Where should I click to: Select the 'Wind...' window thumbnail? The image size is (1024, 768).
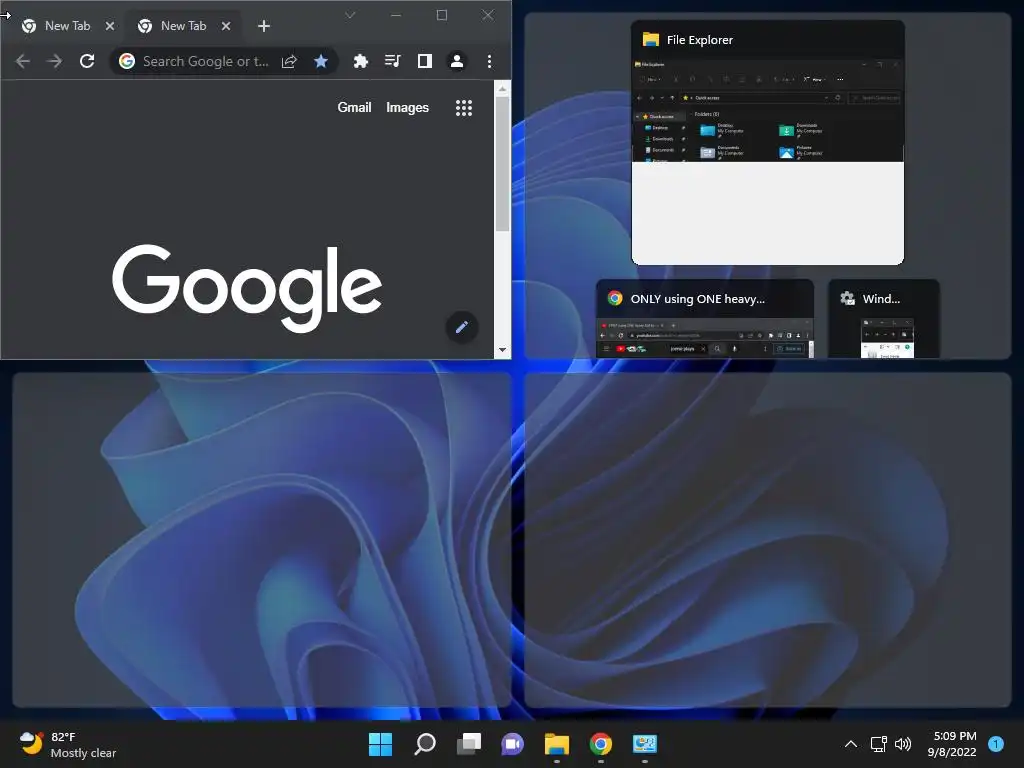884,319
